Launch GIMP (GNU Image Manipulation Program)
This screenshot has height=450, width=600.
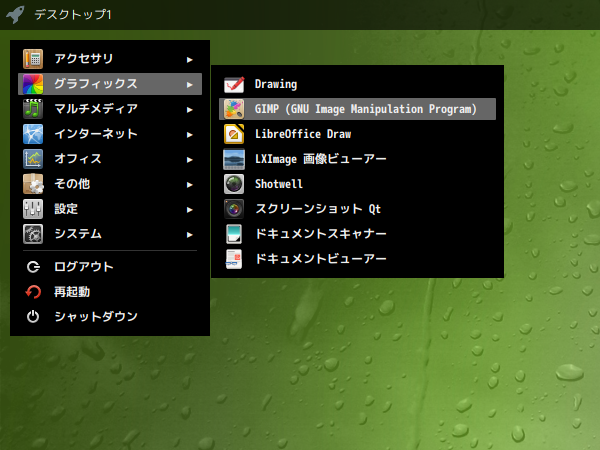357,109
